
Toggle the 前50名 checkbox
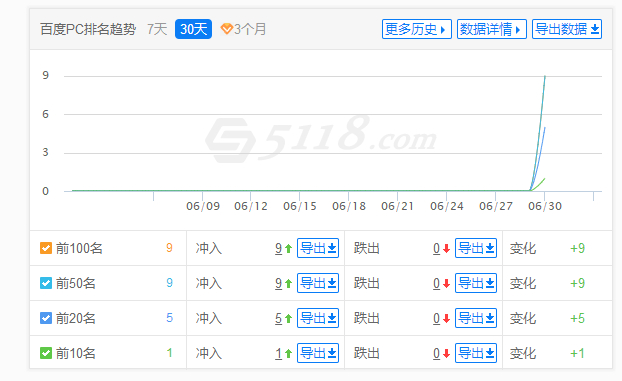tap(46, 283)
